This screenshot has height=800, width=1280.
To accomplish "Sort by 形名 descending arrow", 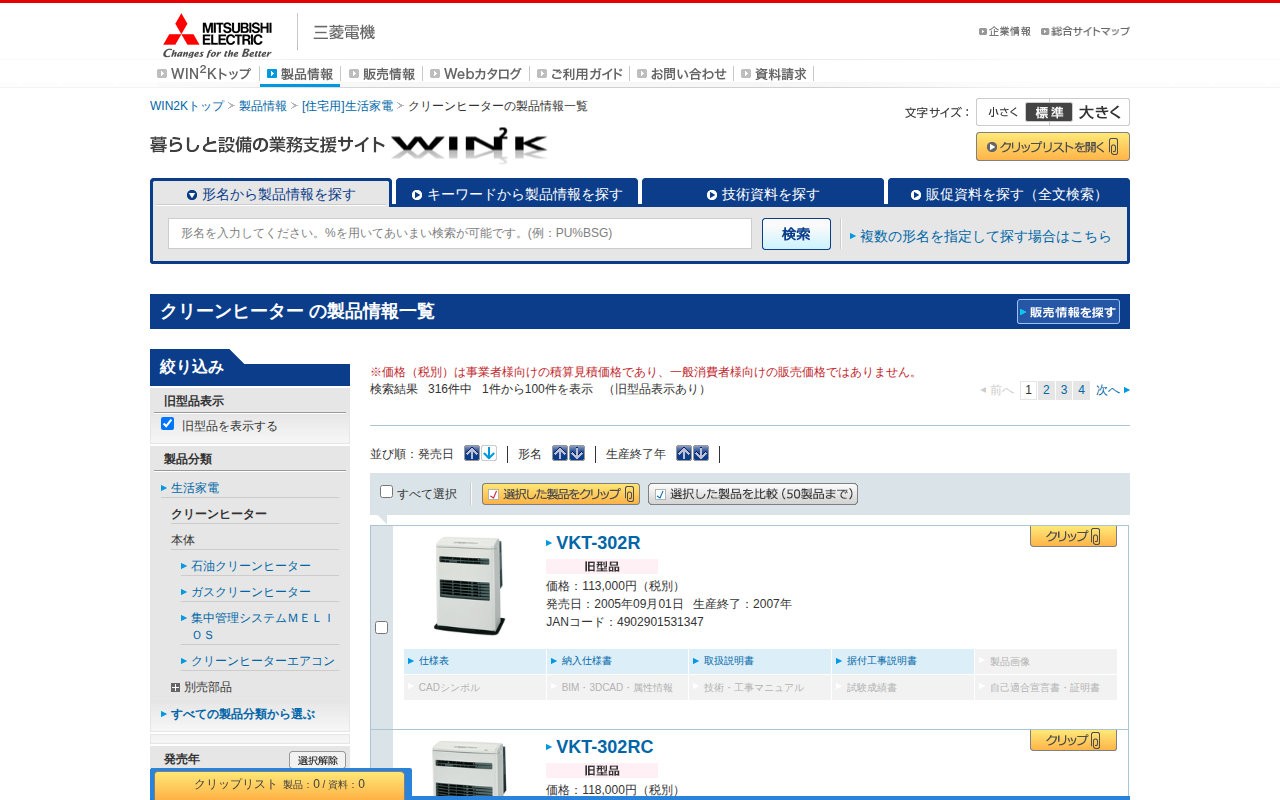I will 577,453.
